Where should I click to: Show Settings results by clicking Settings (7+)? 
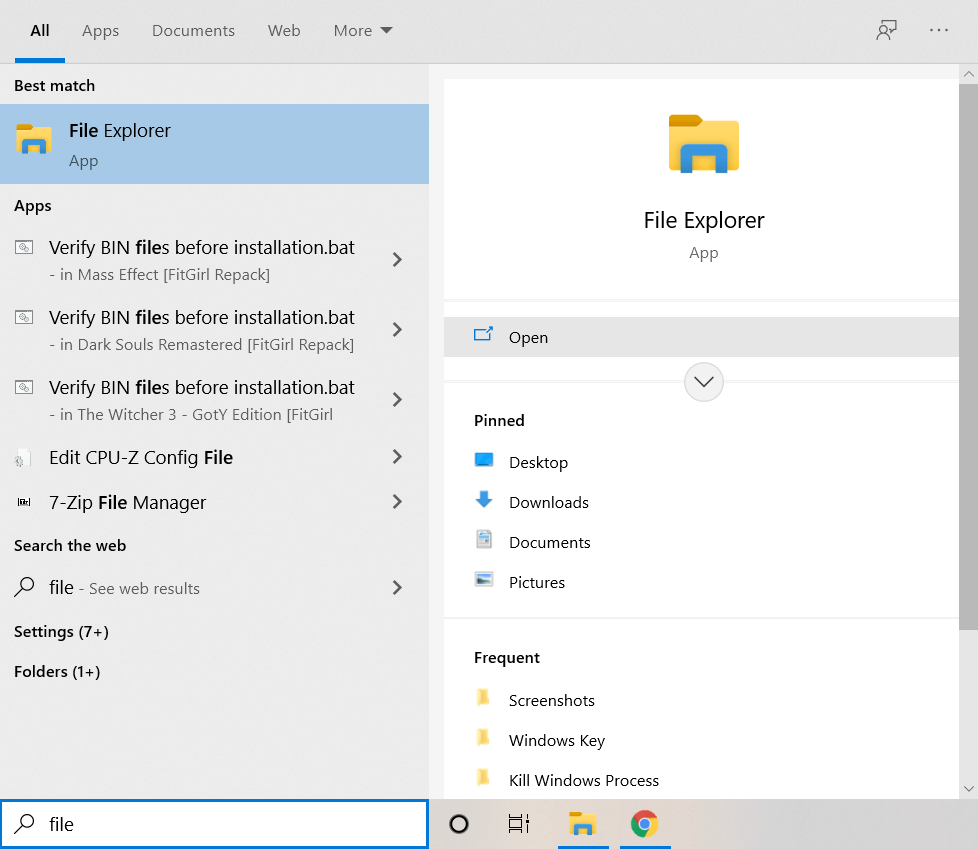(61, 631)
